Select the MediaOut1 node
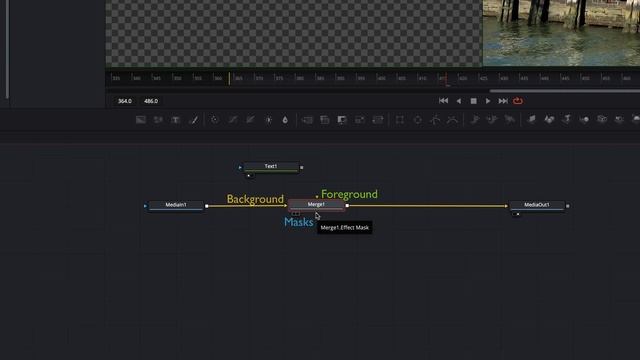 click(x=537, y=205)
